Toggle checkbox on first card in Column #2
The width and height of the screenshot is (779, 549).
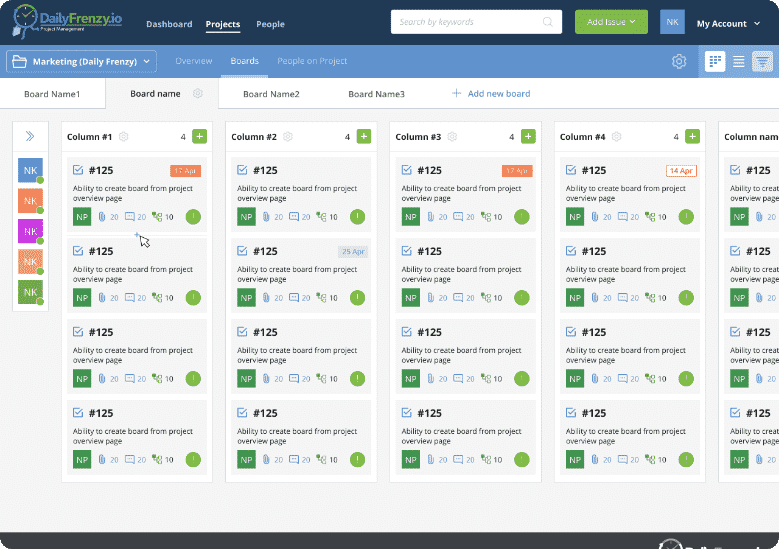[x=242, y=170]
